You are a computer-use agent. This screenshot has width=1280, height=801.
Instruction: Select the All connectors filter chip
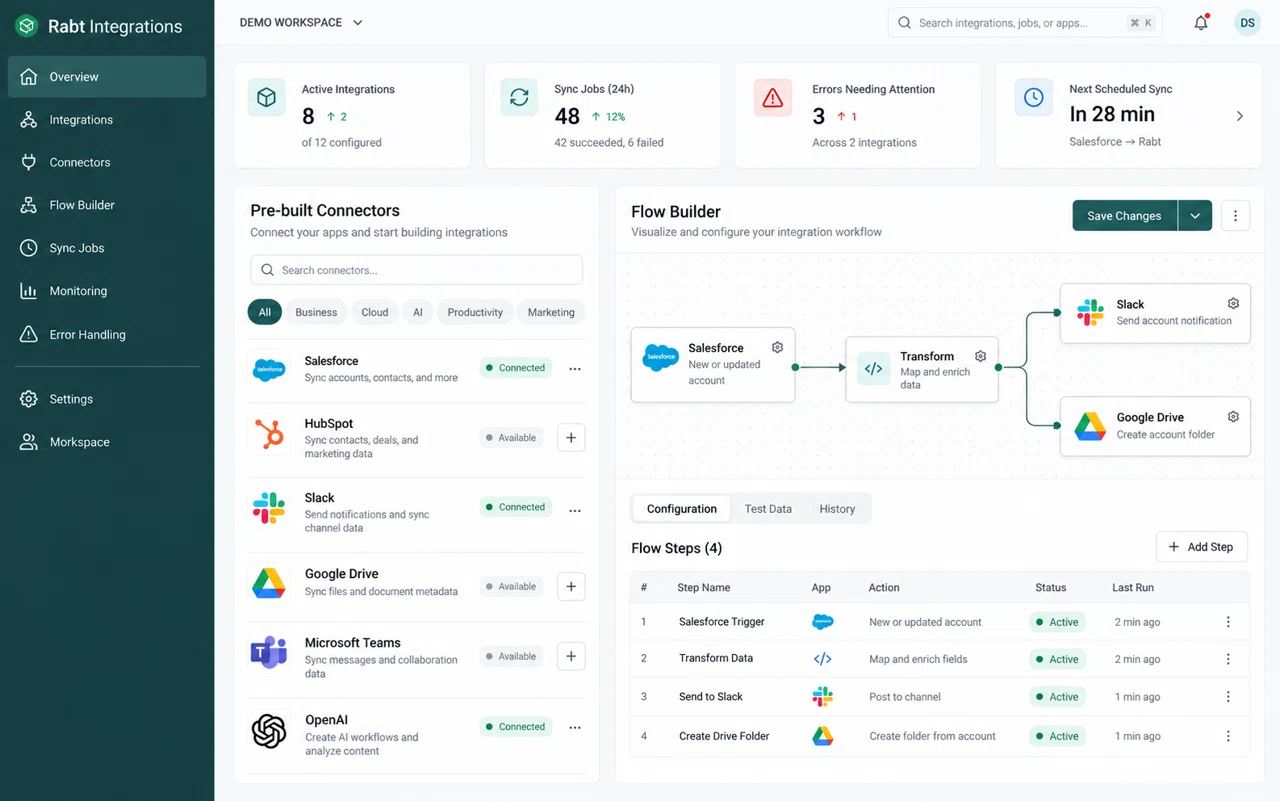(x=265, y=312)
